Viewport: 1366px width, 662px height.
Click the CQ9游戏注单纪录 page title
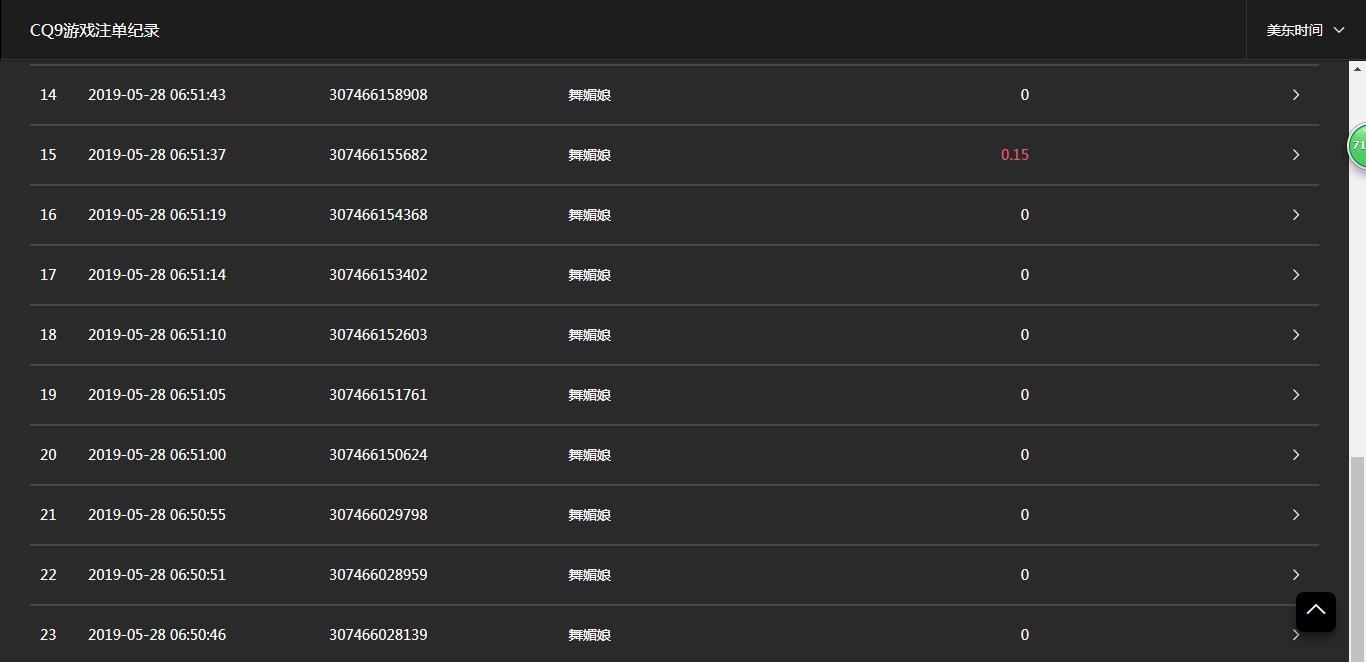click(x=95, y=30)
